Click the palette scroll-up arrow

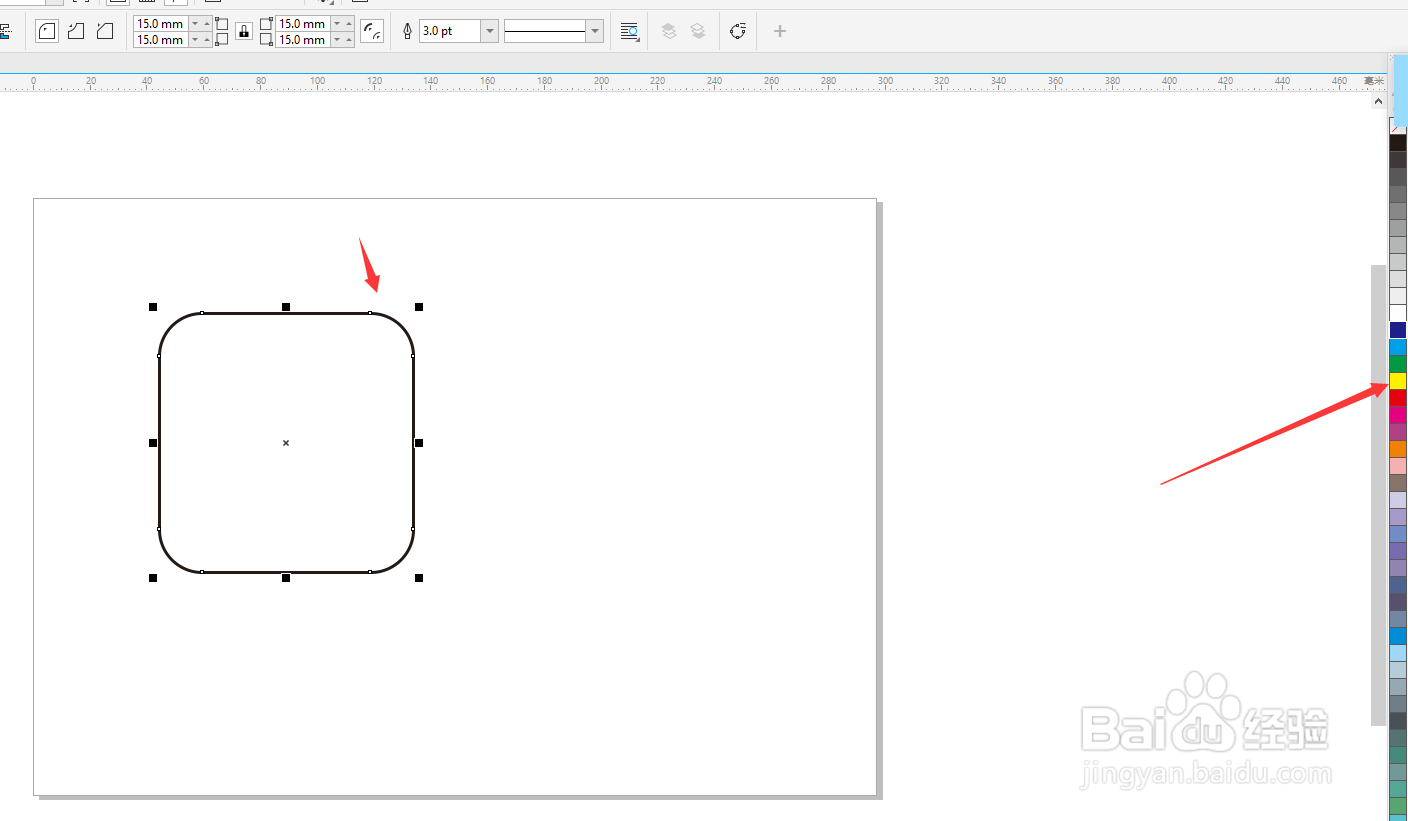[1379, 102]
